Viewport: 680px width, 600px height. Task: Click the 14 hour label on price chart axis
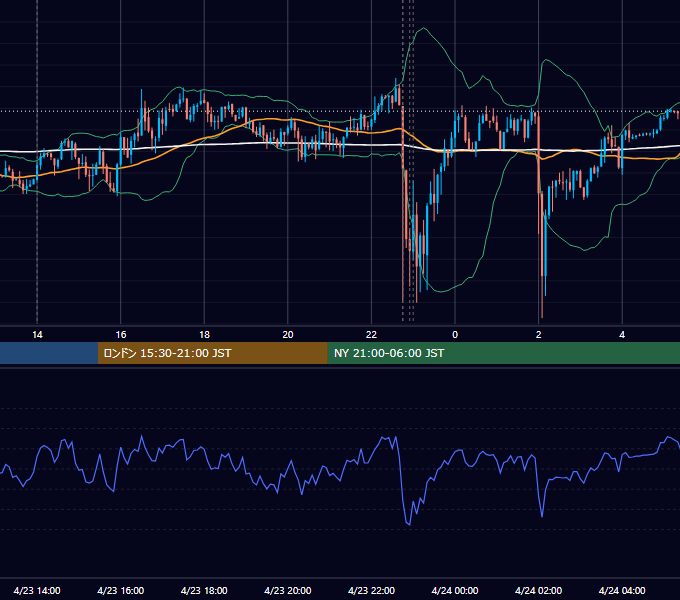(x=37, y=335)
